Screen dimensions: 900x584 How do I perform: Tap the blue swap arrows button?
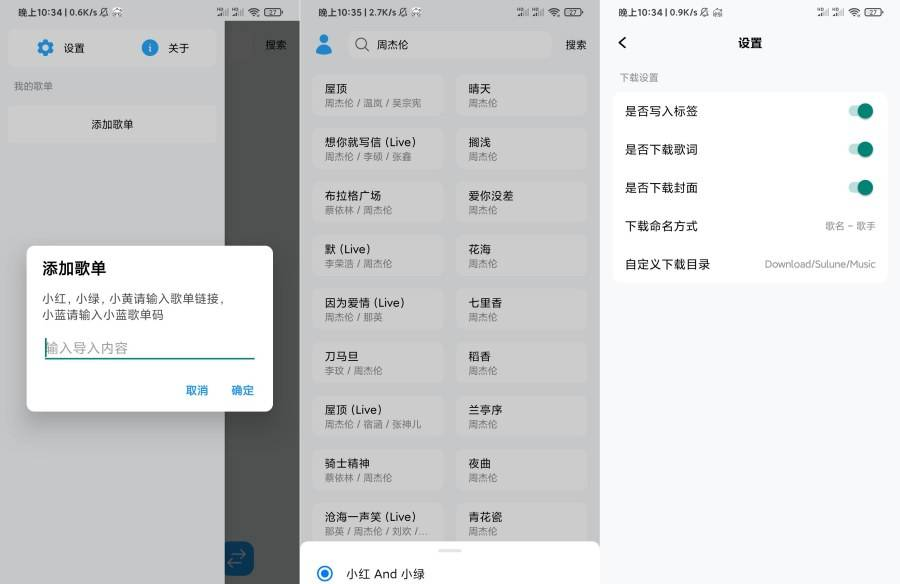click(x=237, y=558)
